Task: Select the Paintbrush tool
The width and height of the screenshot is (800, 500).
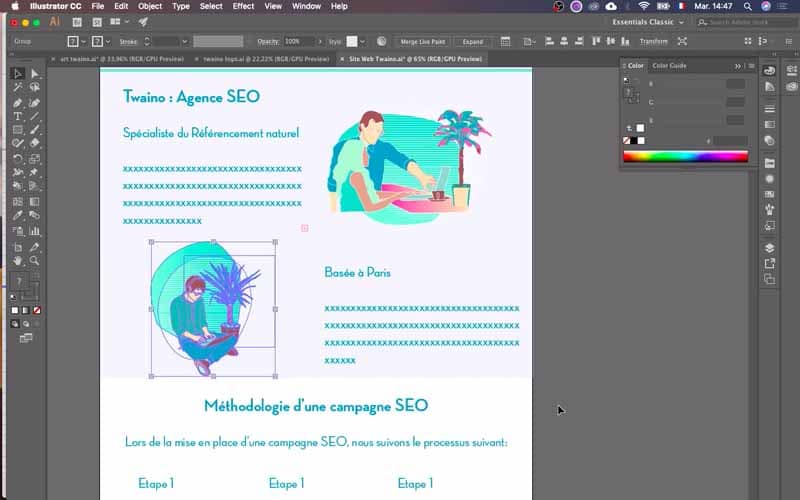Action: [x=35, y=130]
